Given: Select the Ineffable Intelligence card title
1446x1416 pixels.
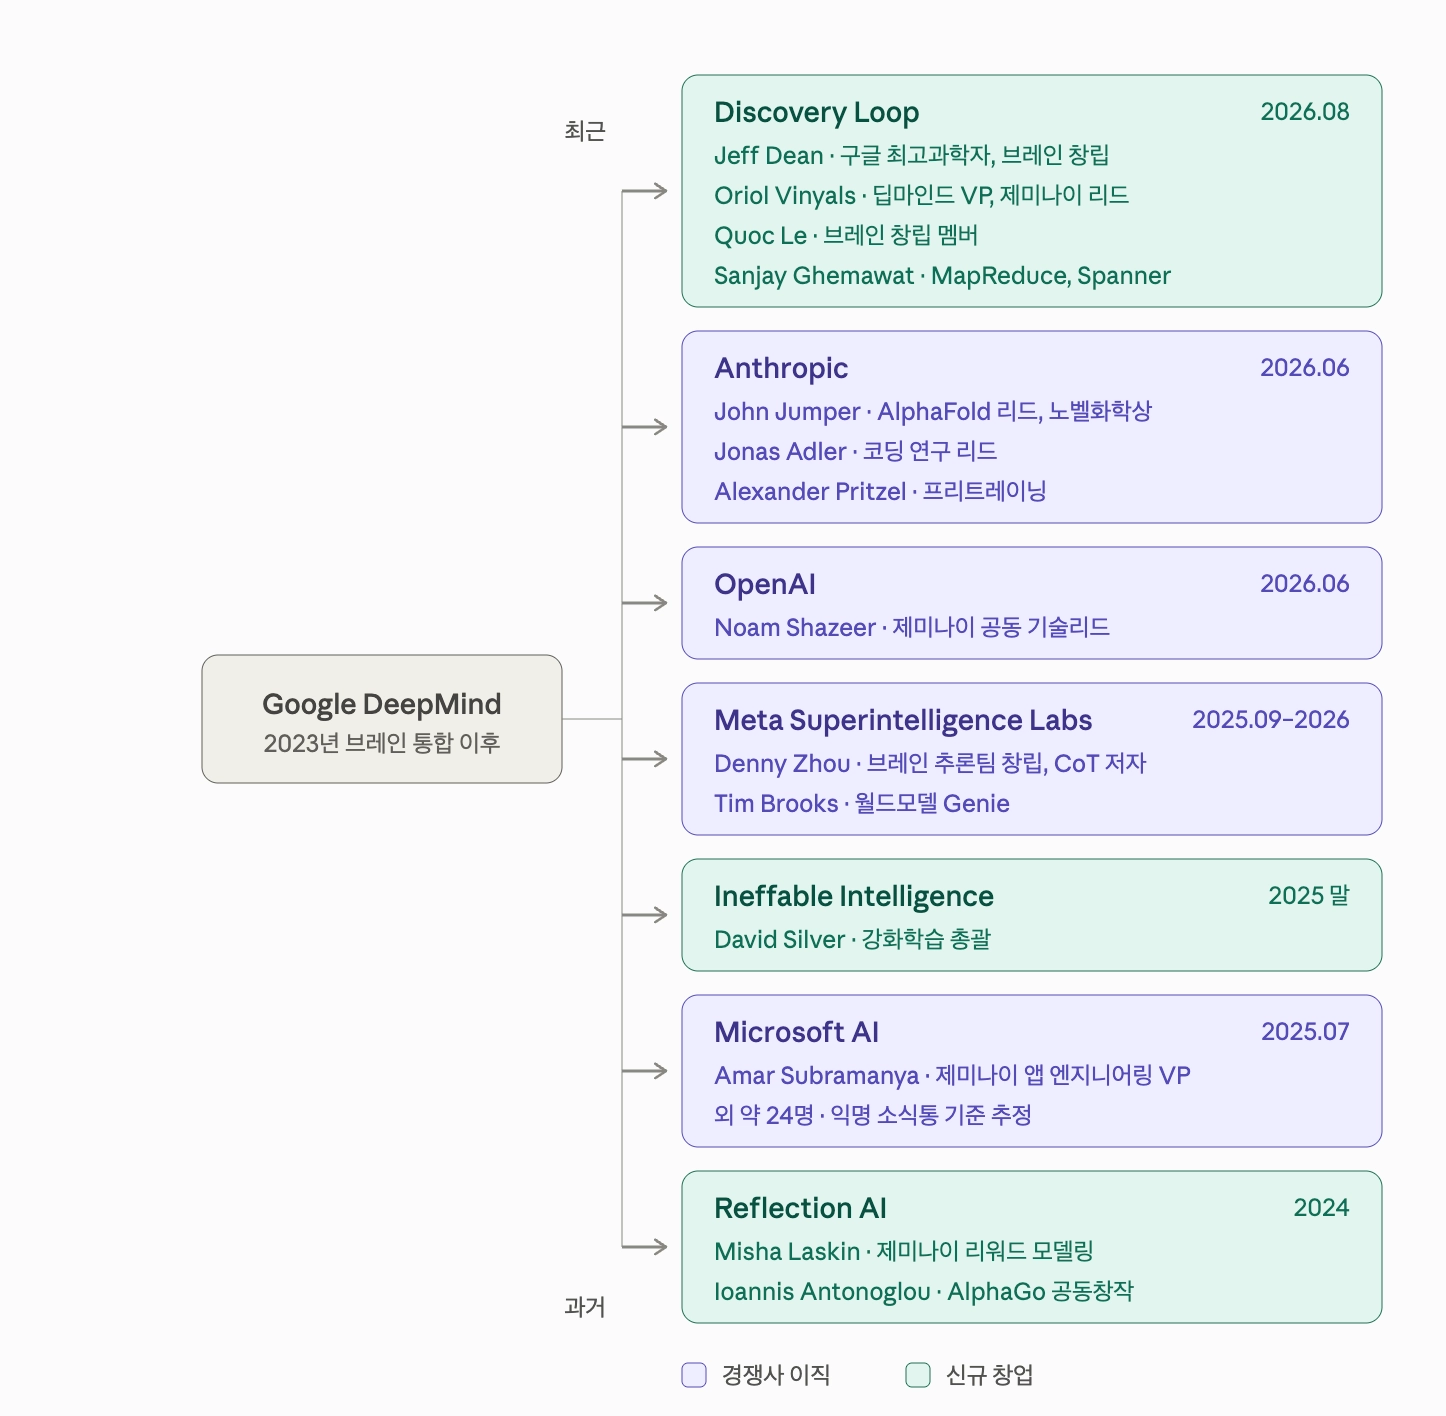Looking at the screenshot, I should (854, 896).
